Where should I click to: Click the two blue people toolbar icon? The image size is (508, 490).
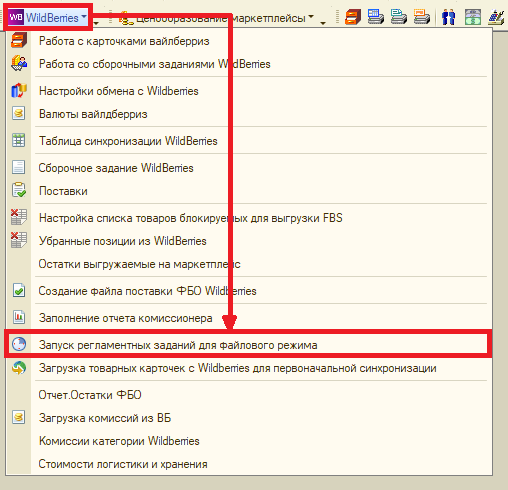point(448,17)
